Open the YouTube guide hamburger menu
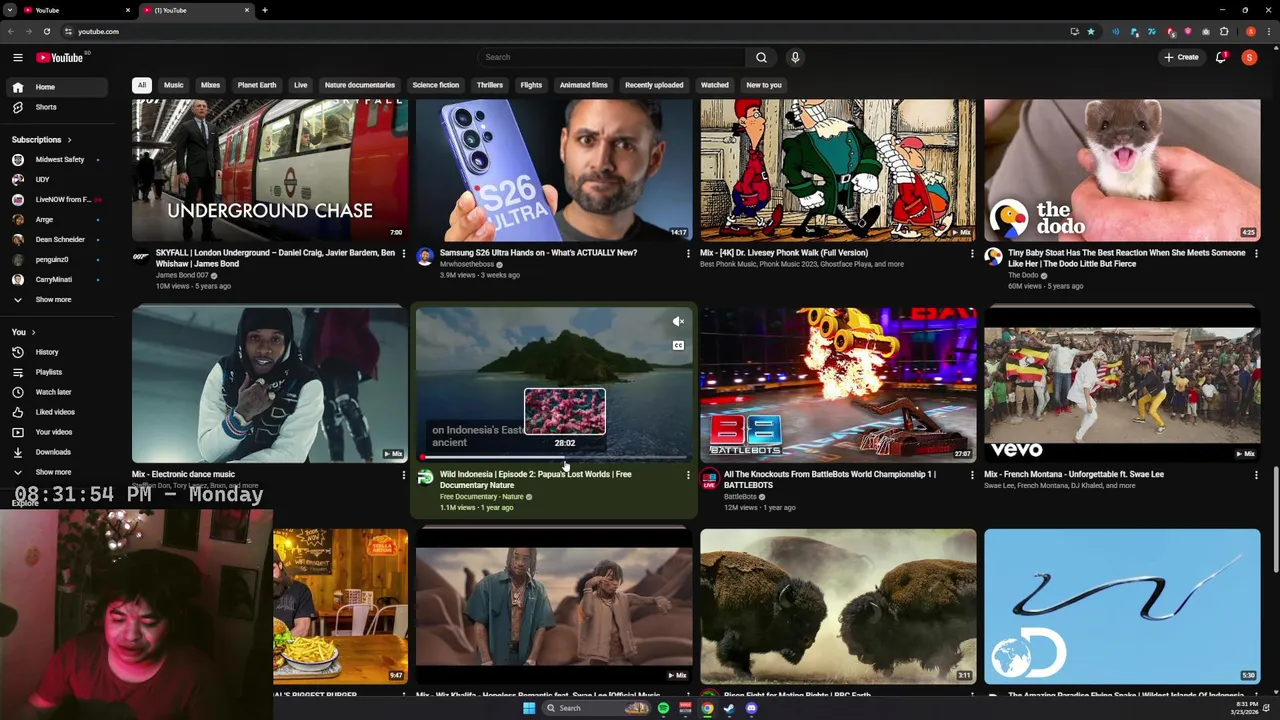1280x720 pixels. (18, 57)
